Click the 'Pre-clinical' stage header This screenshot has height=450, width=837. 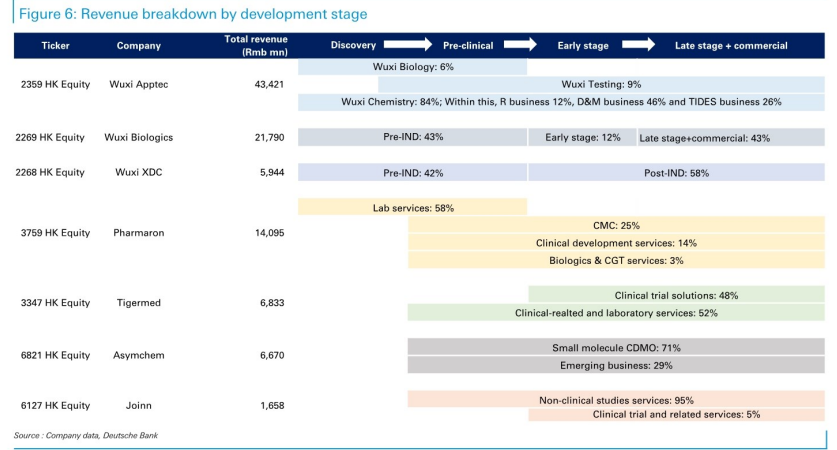point(468,45)
